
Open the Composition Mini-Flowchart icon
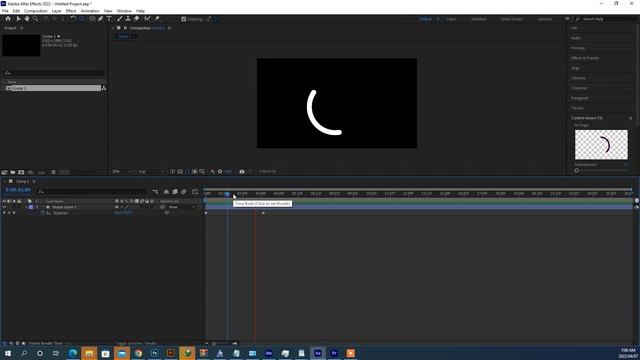[155, 191]
